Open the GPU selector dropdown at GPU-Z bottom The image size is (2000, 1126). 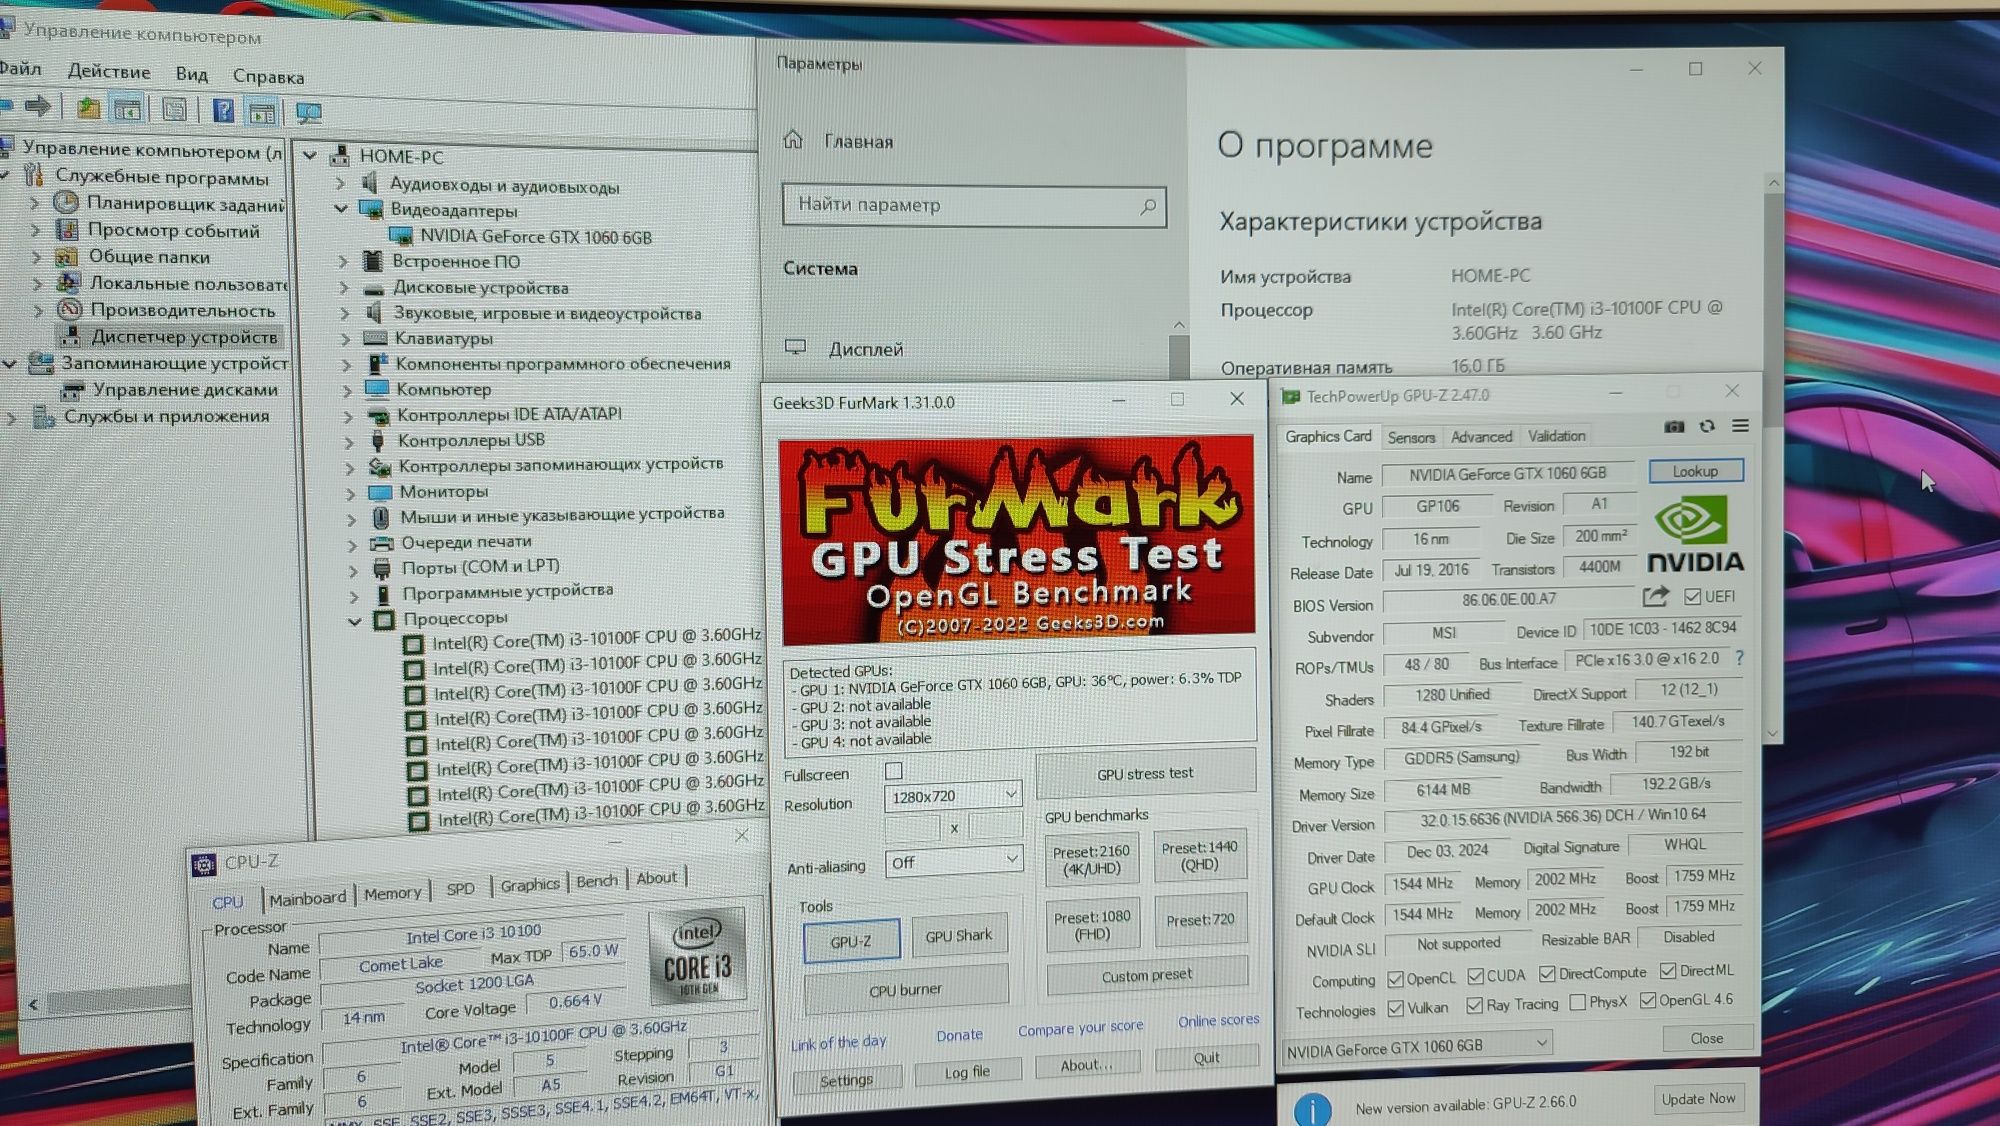point(1416,1048)
